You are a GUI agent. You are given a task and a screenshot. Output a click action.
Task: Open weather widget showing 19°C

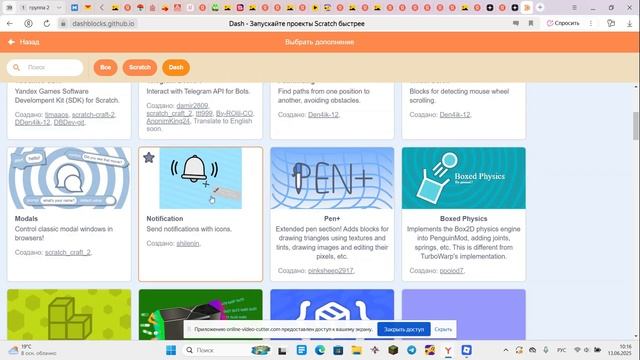(x=32, y=350)
